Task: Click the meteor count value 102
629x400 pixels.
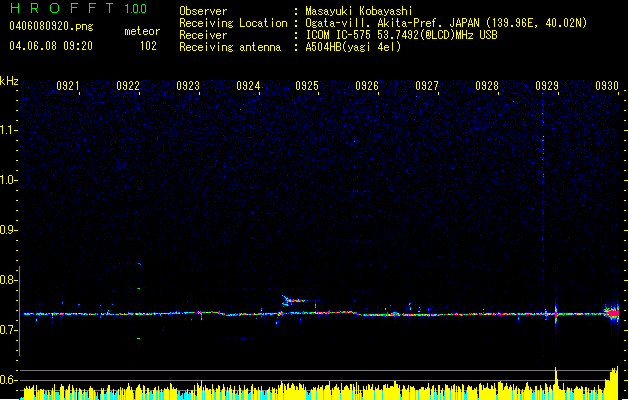Action: coord(148,46)
